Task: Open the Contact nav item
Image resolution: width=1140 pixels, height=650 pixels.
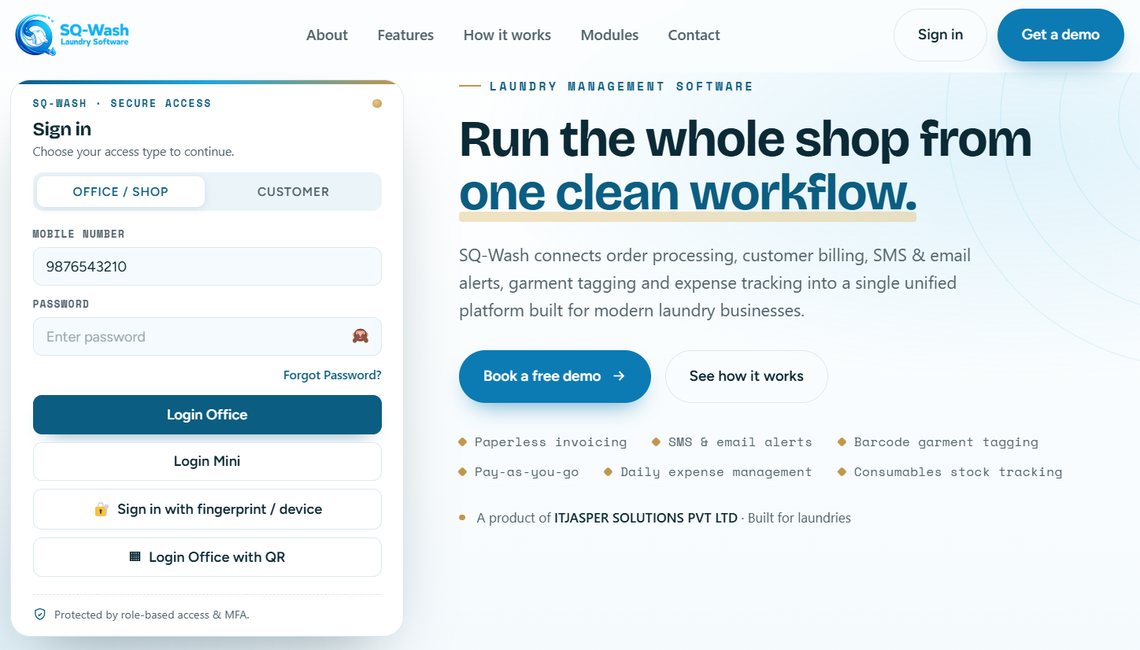Action: tap(694, 35)
